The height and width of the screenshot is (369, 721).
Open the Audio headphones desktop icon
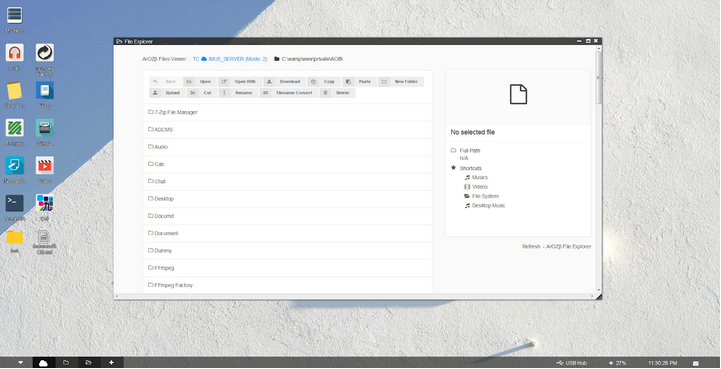point(15,53)
